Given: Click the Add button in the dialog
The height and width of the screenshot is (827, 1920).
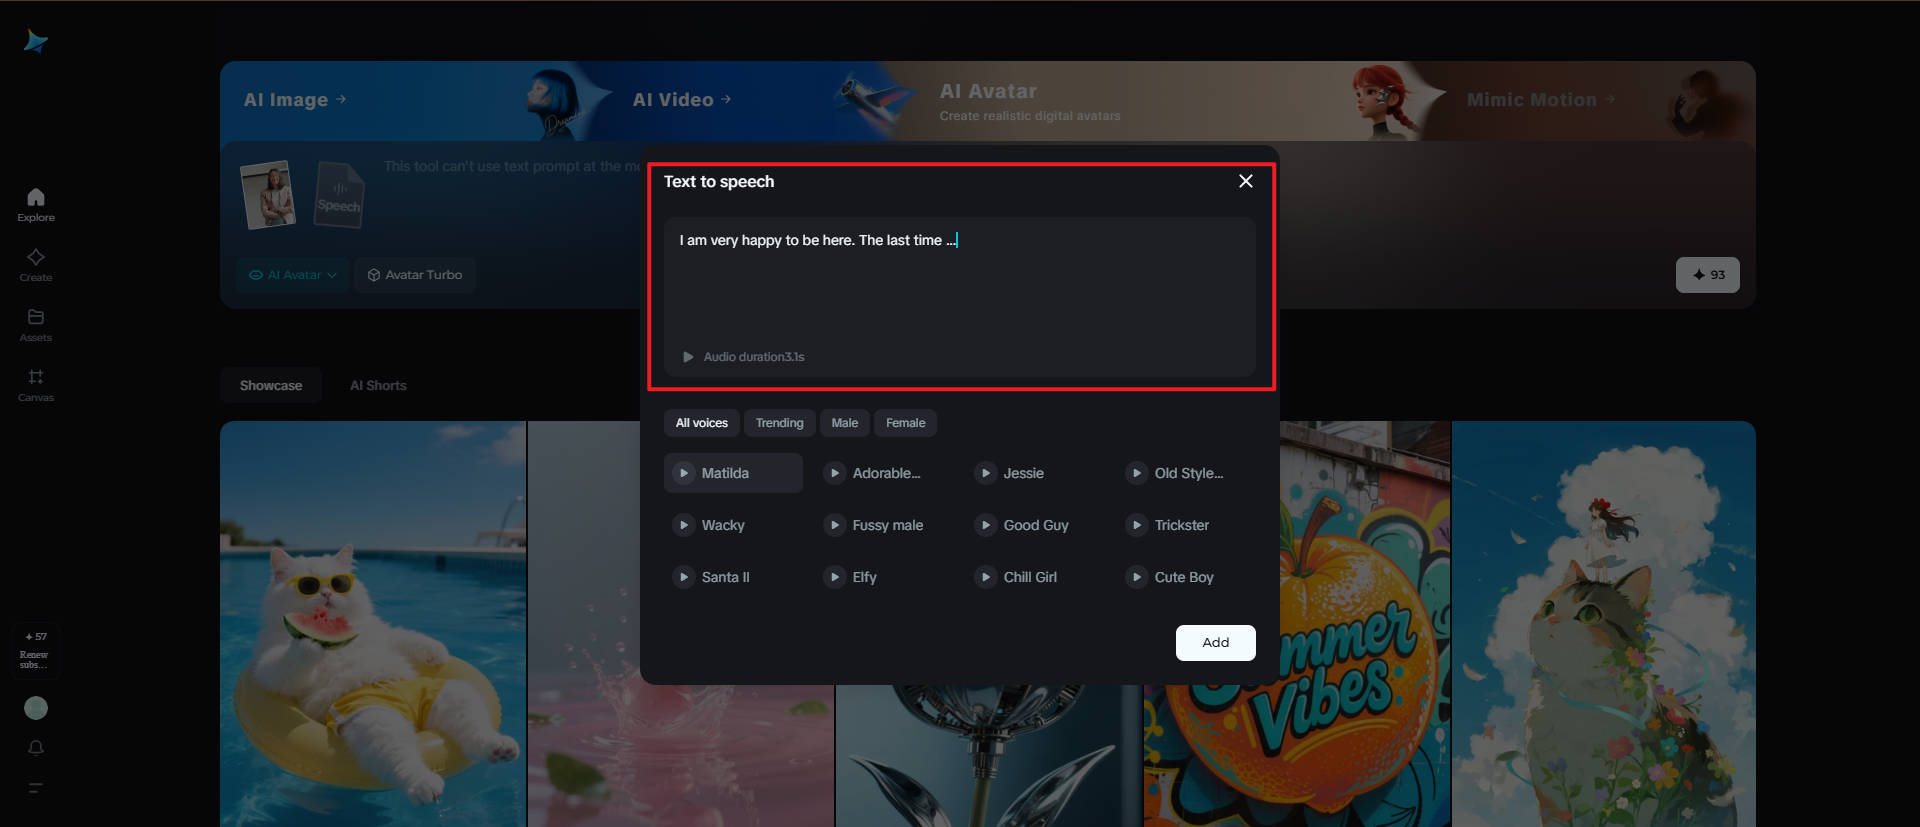Looking at the screenshot, I should (1216, 643).
